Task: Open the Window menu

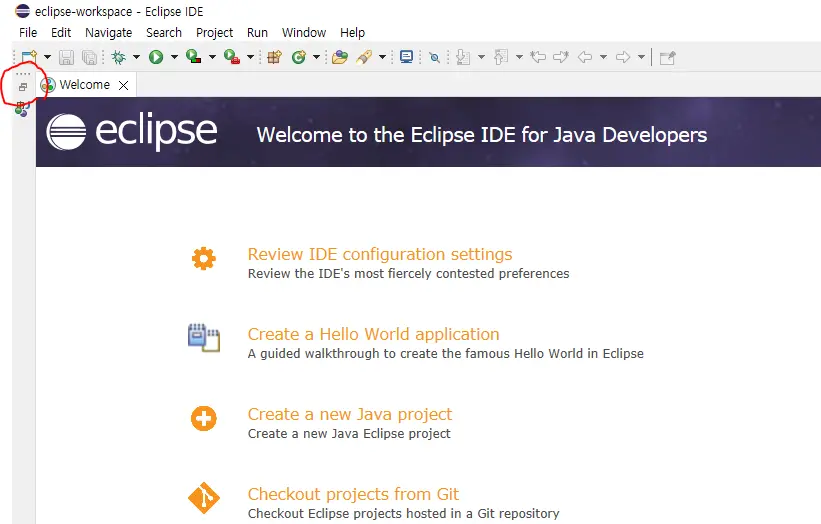Action: pyautogui.click(x=304, y=32)
